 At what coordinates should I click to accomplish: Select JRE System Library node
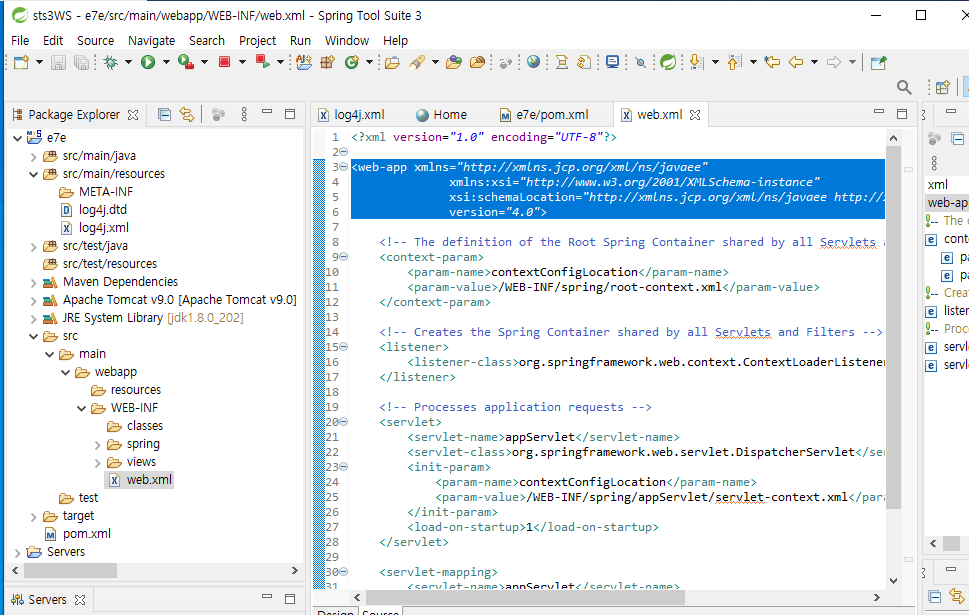tap(143, 318)
